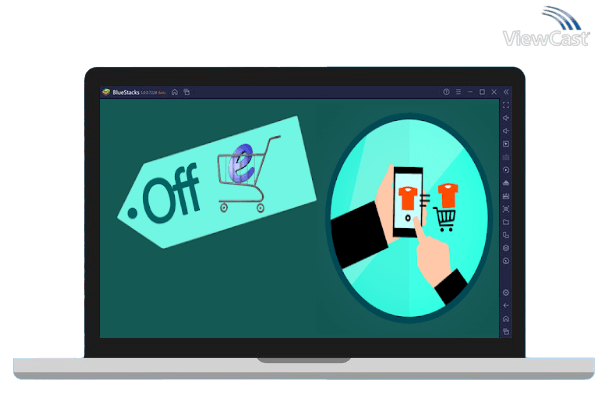The image size is (602, 414).
Task: Click the BlueStacks logo in title bar
Action: pos(105,92)
